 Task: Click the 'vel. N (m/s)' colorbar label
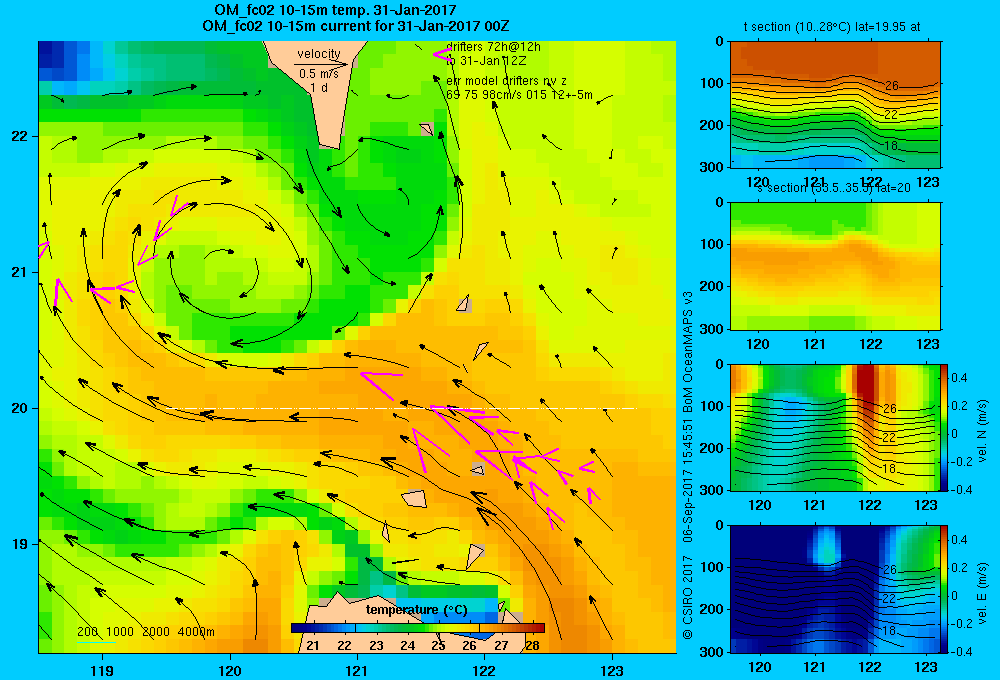[x=983, y=431]
